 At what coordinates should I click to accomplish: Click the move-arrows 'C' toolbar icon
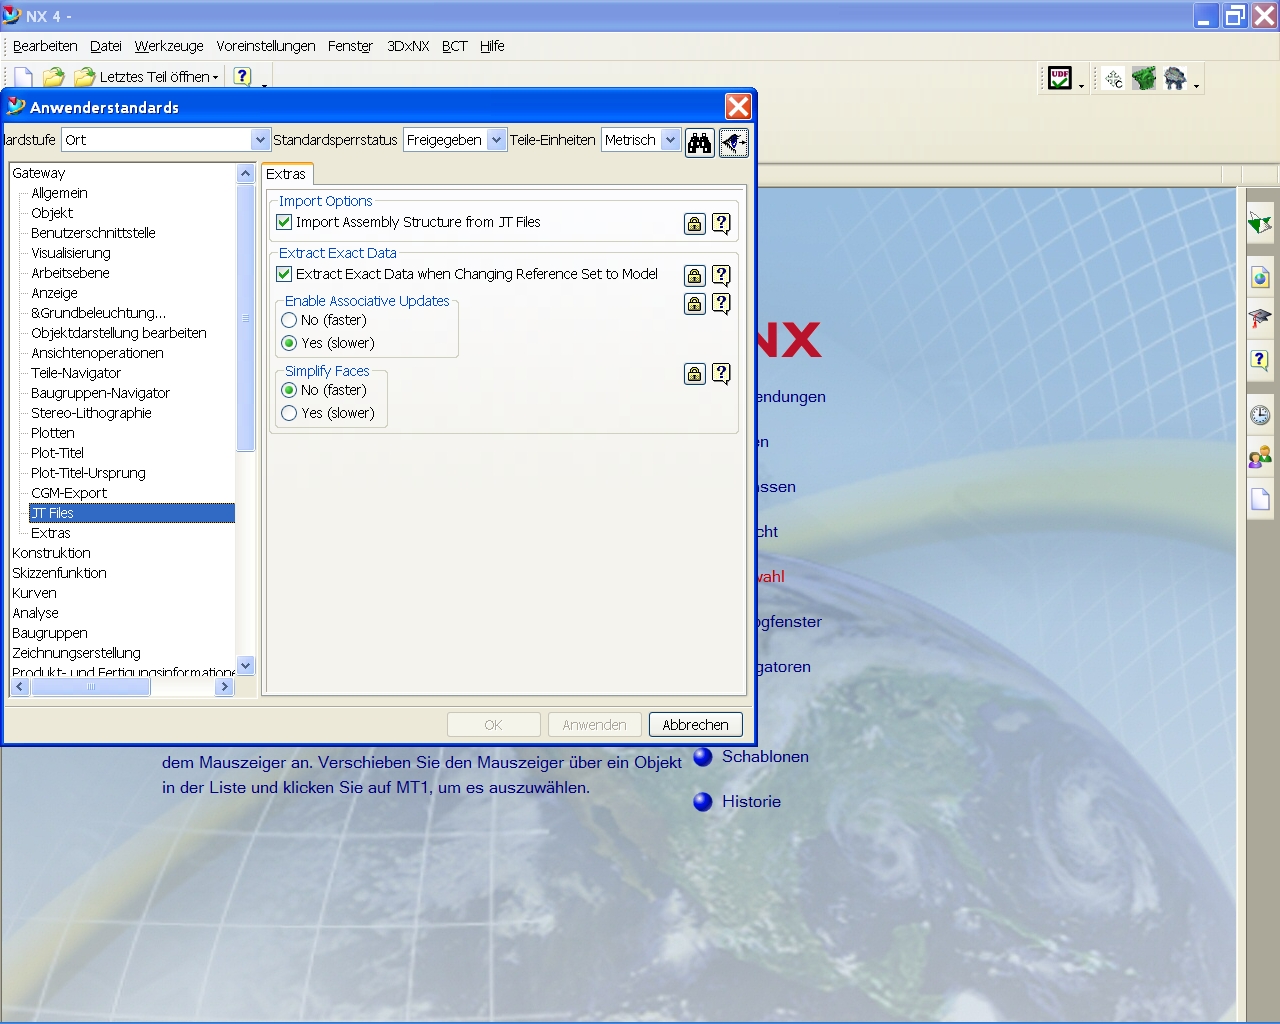click(x=1114, y=78)
